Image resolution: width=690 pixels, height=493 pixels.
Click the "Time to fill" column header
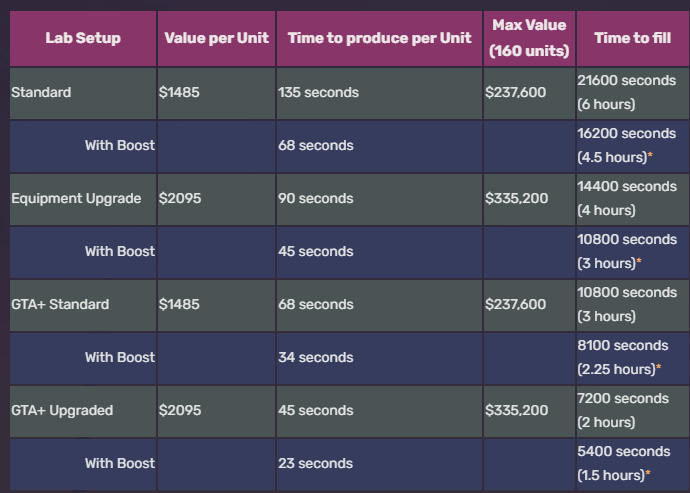click(x=632, y=38)
